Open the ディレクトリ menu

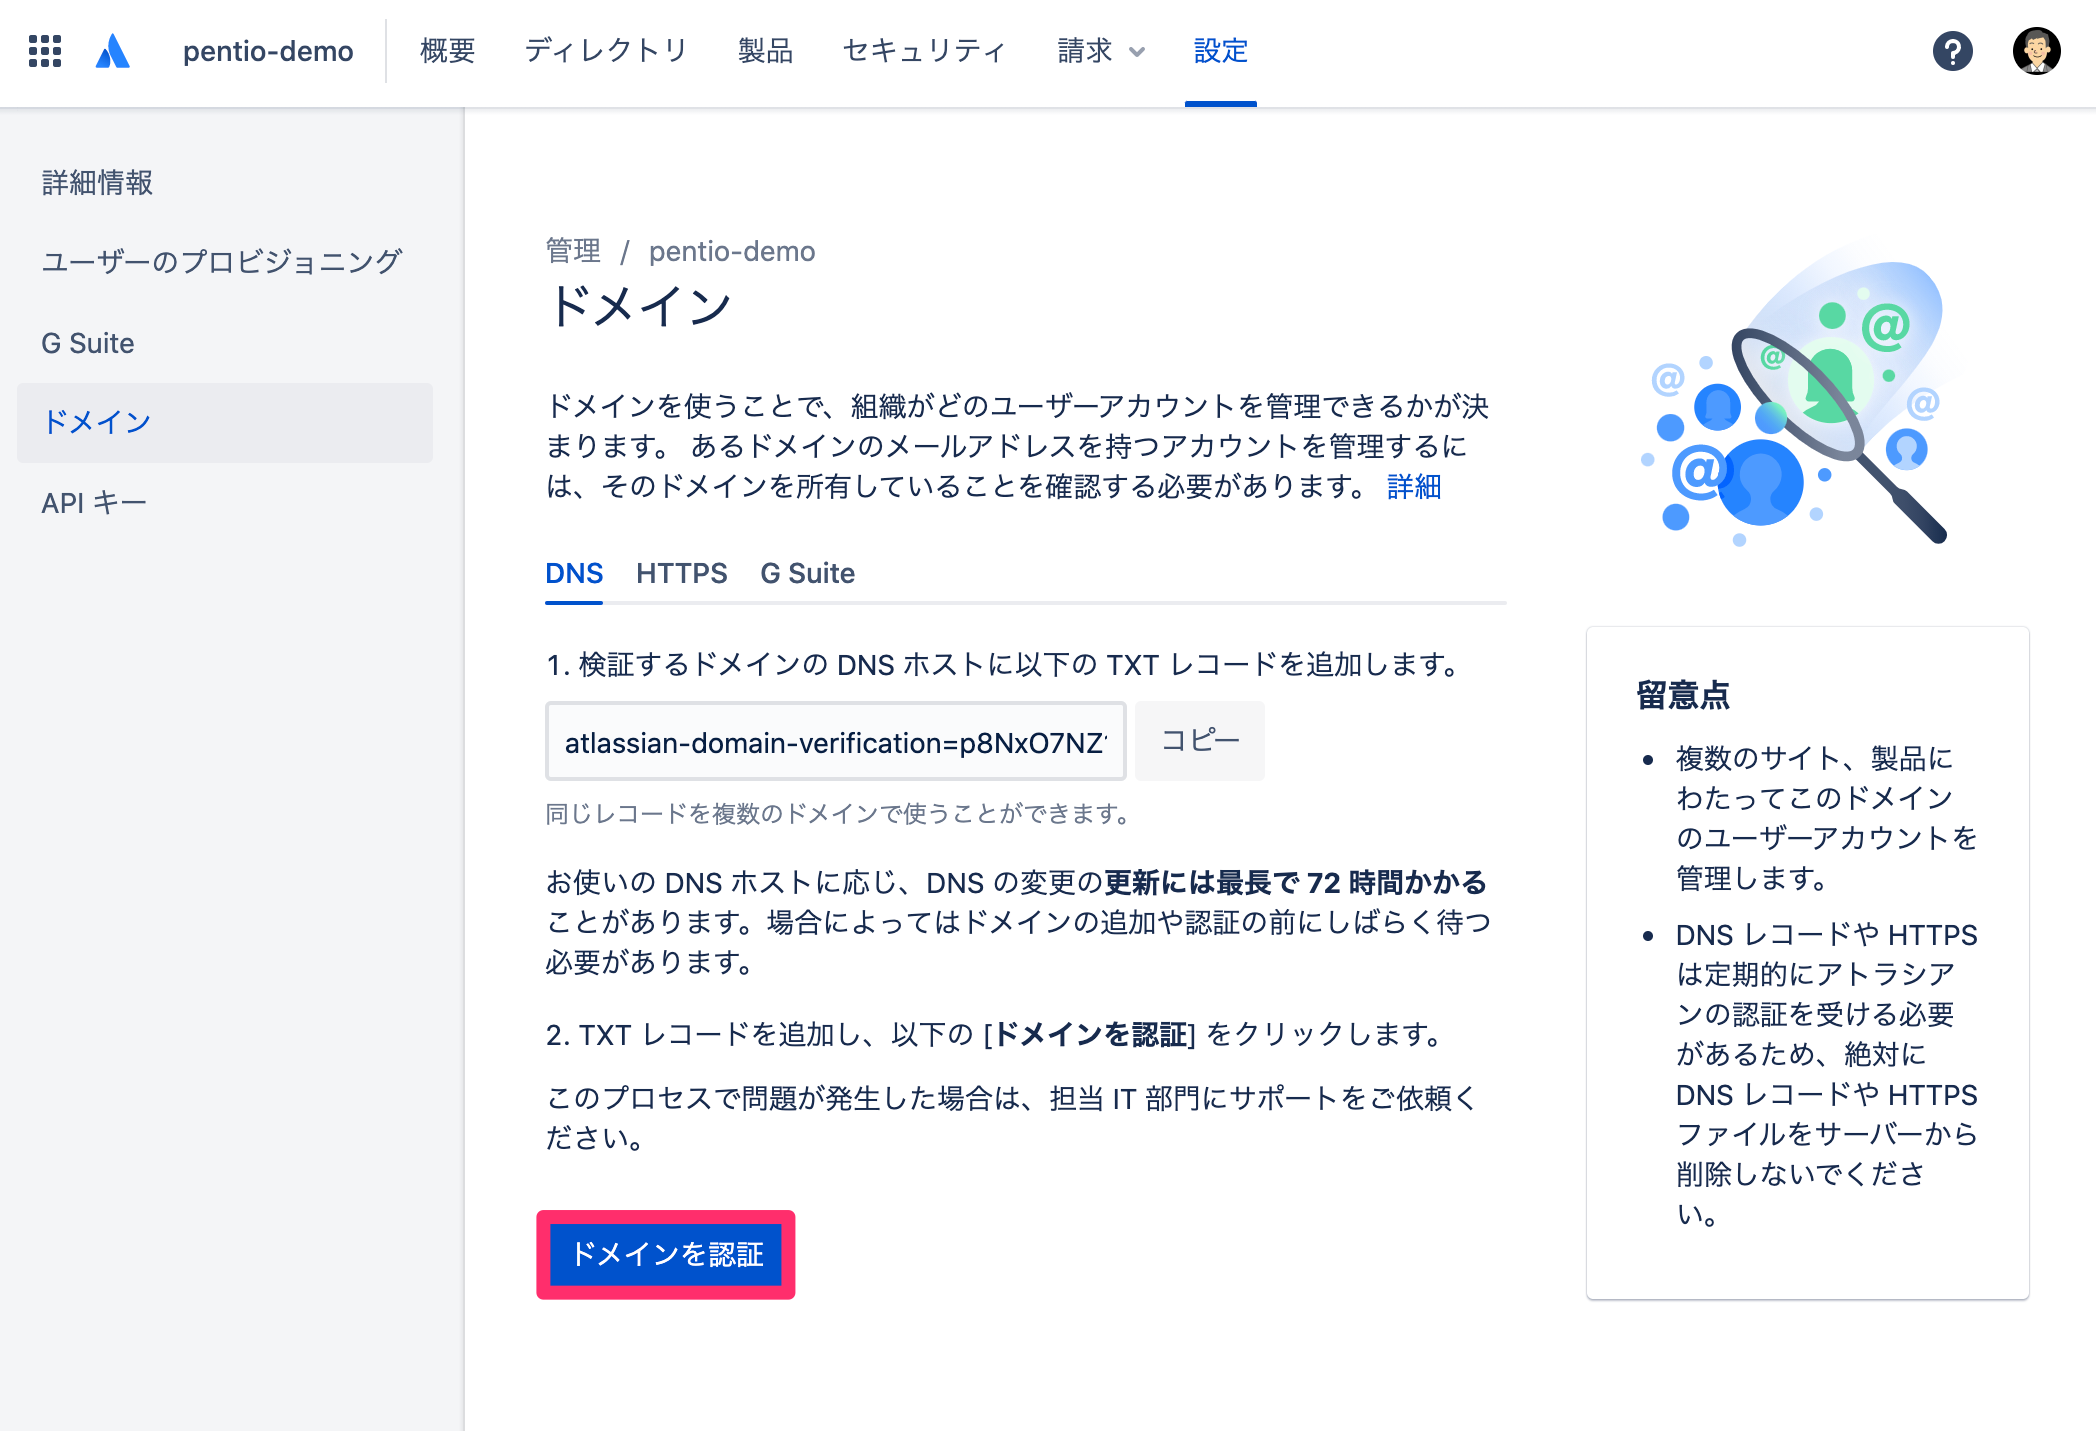(x=607, y=51)
